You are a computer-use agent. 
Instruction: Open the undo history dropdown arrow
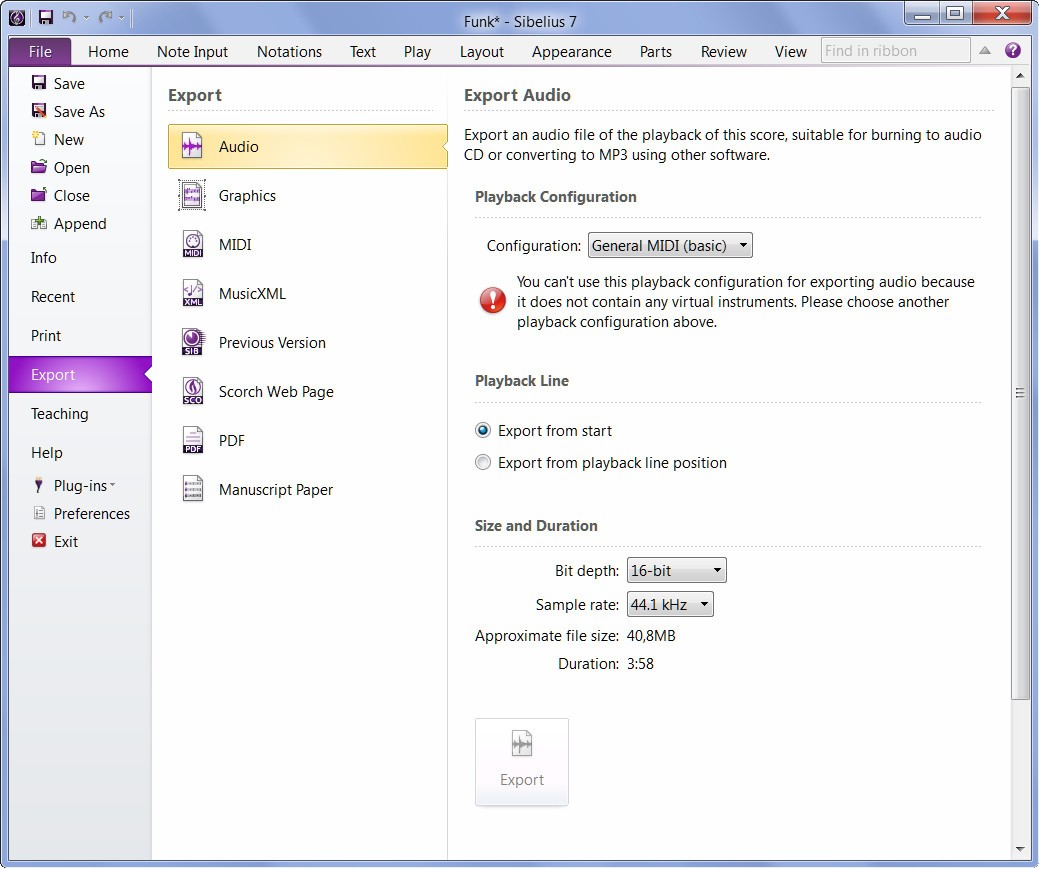pos(86,19)
